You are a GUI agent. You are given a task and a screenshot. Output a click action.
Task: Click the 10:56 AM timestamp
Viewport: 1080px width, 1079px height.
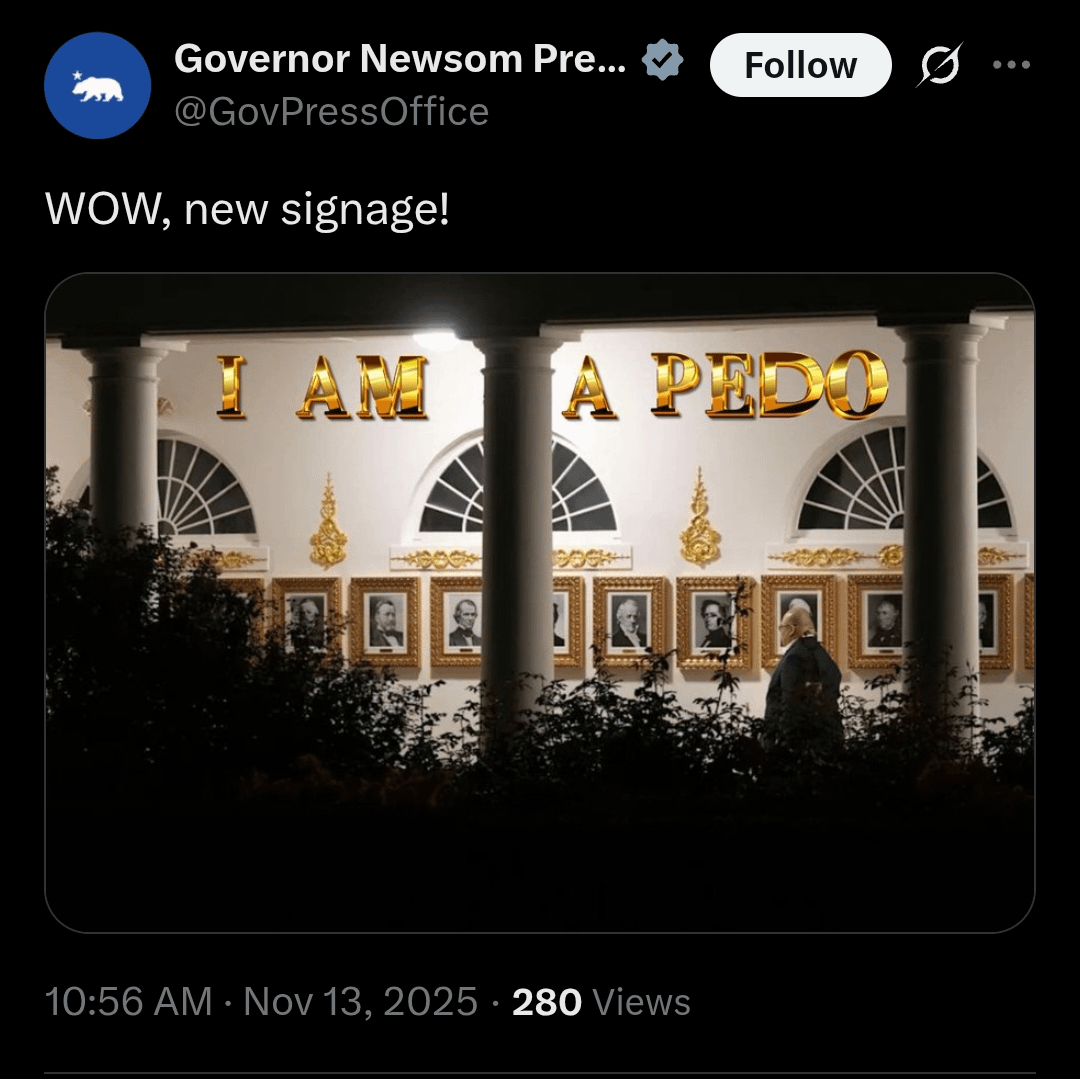[x=128, y=1002]
